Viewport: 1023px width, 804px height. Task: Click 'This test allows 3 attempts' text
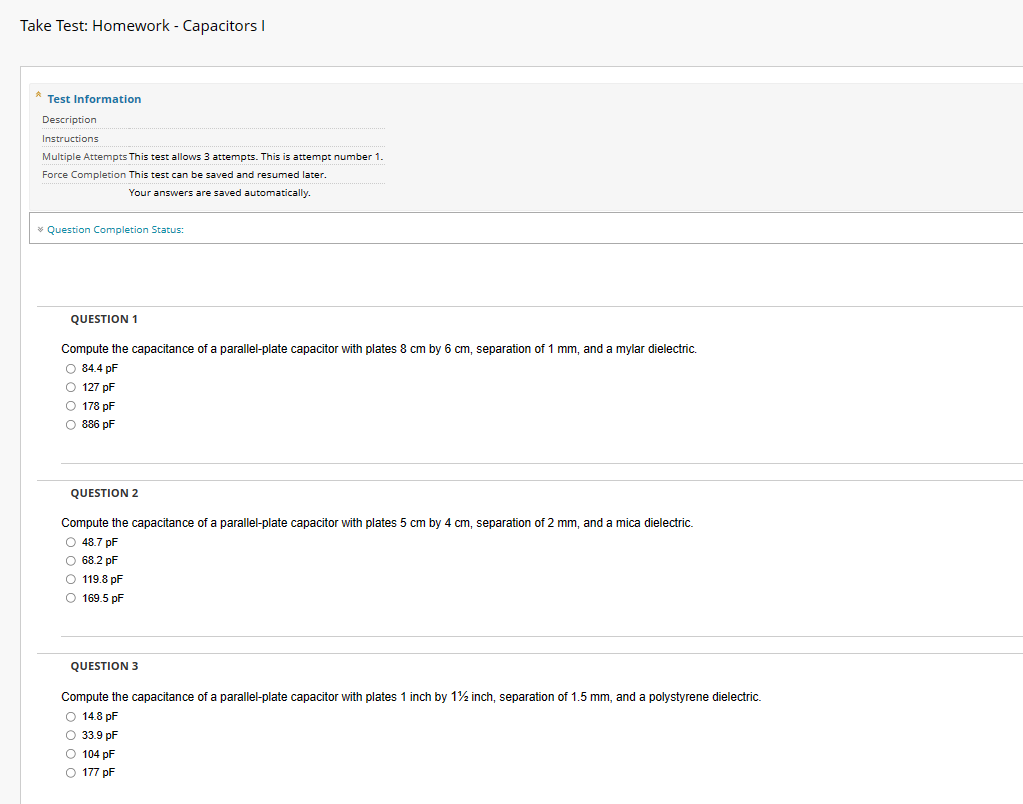[x=256, y=157]
